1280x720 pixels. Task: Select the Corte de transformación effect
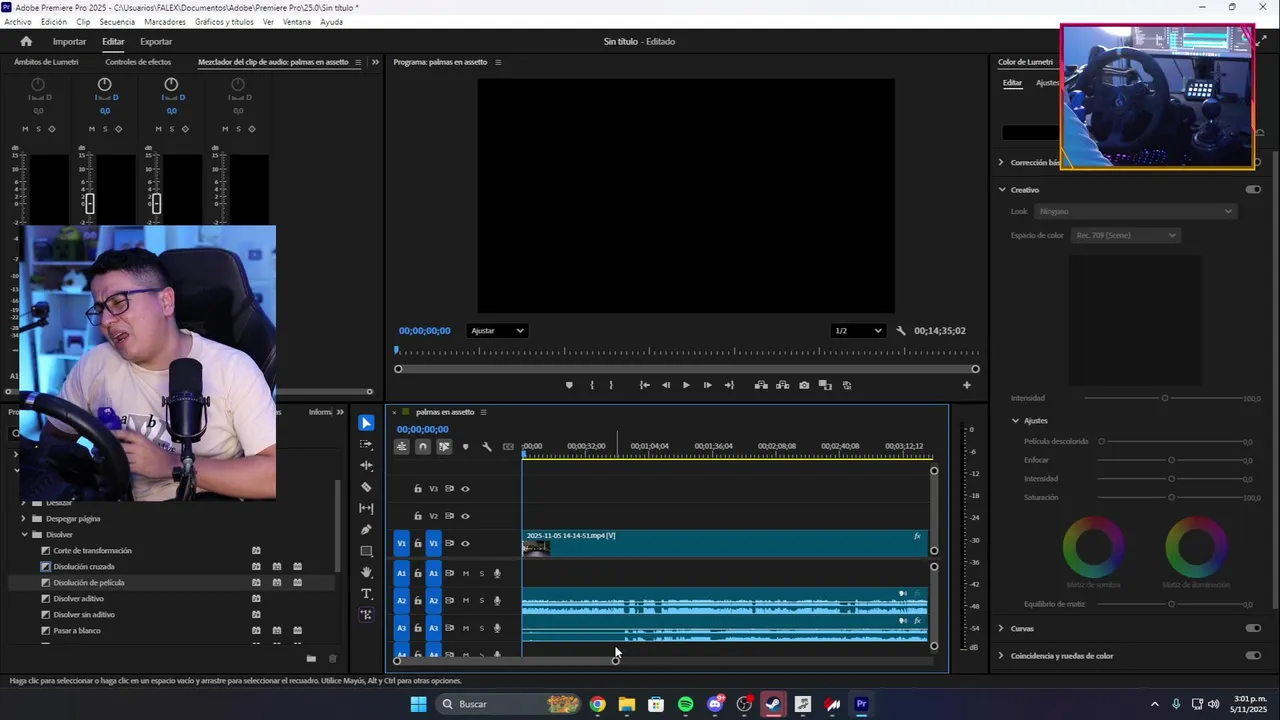click(92, 551)
